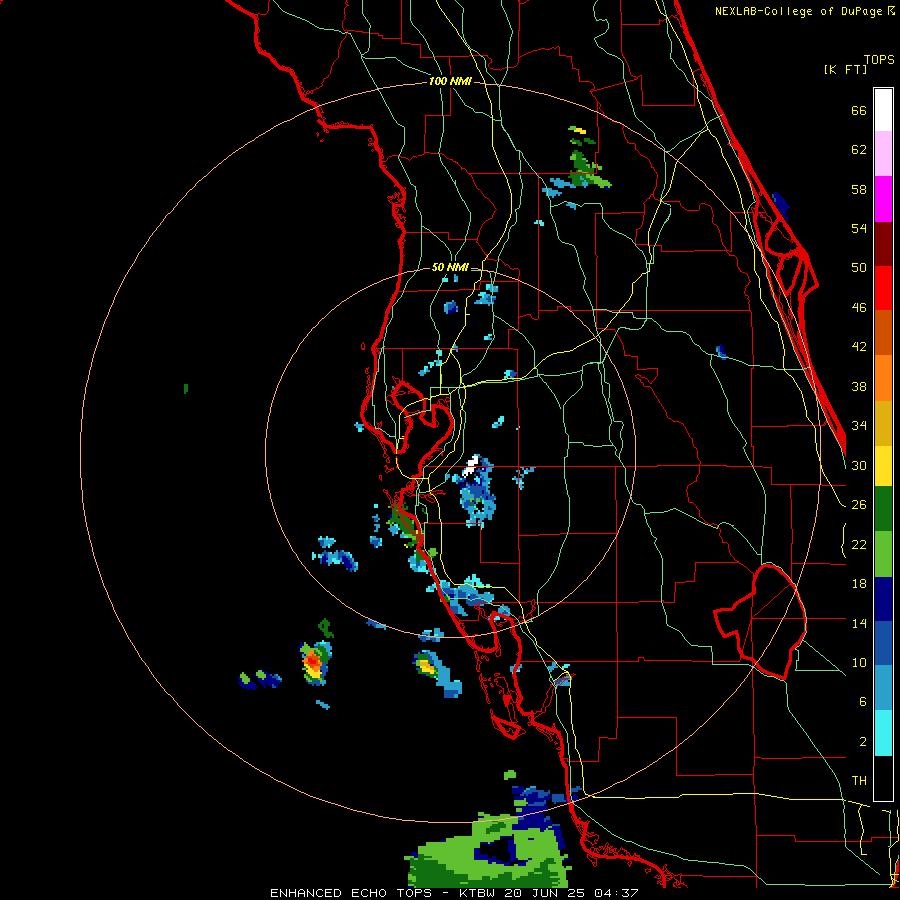Image resolution: width=900 pixels, height=900 pixels.
Task: Pick the magenta legend swatch
Action: pos(883,199)
